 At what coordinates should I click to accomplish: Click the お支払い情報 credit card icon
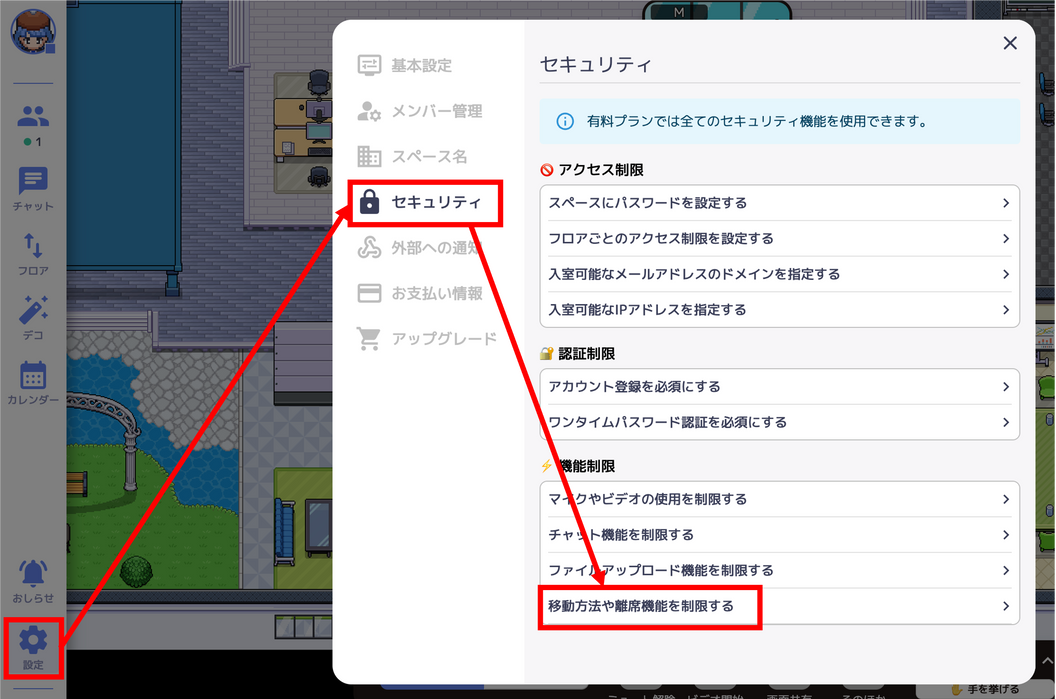click(369, 293)
